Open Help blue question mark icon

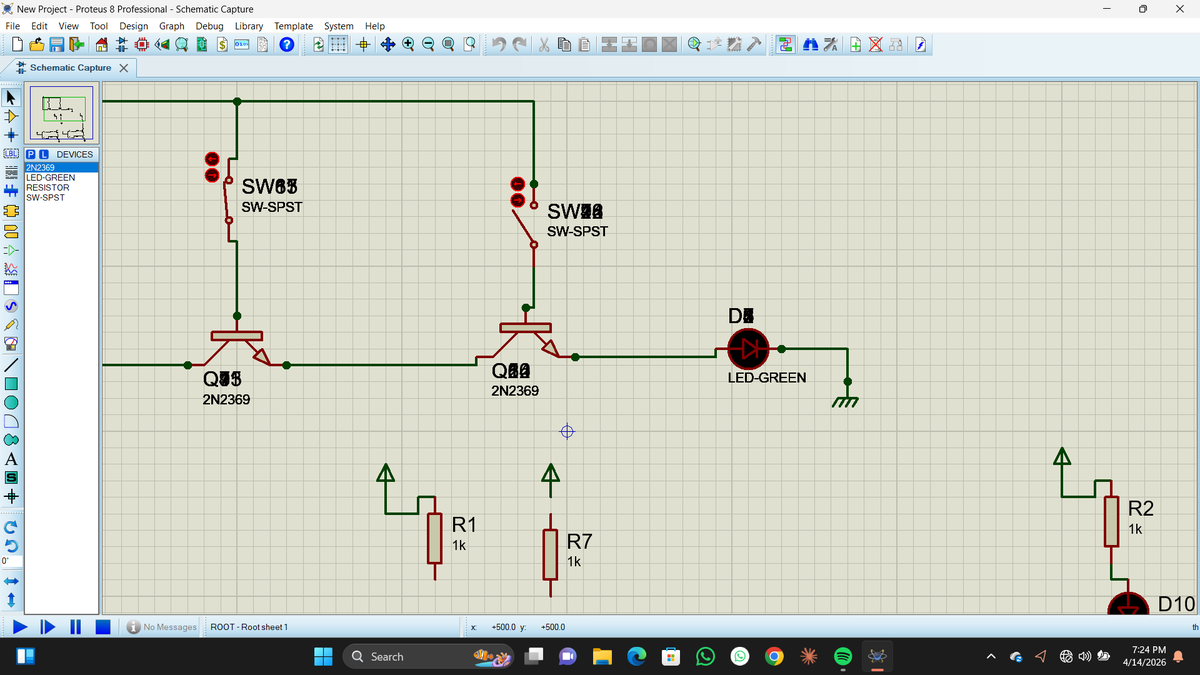click(x=286, y=45)
